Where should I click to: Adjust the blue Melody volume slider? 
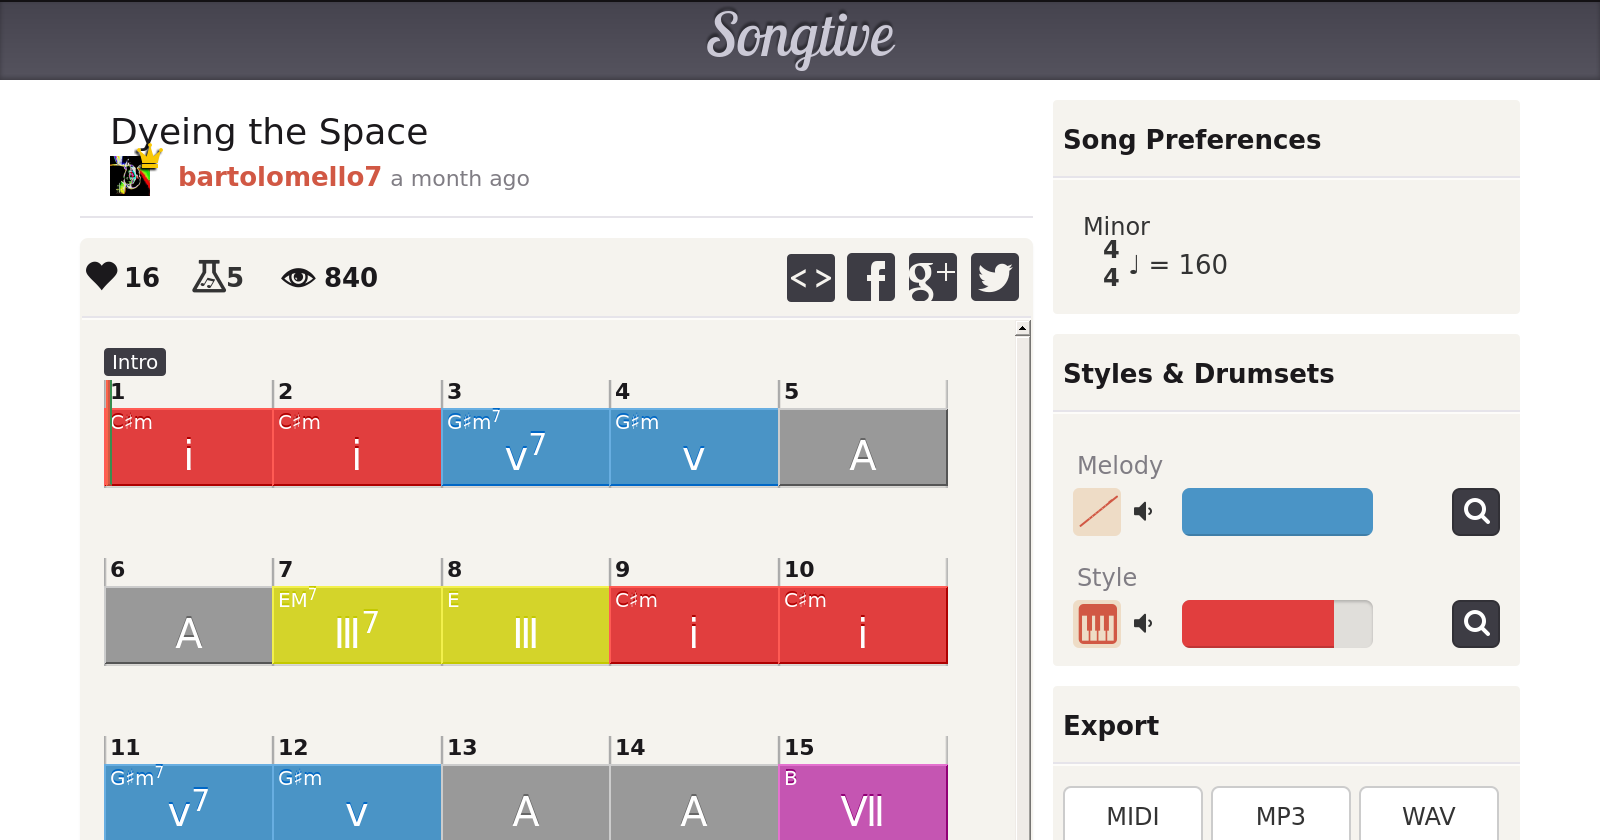[1276, 512]
